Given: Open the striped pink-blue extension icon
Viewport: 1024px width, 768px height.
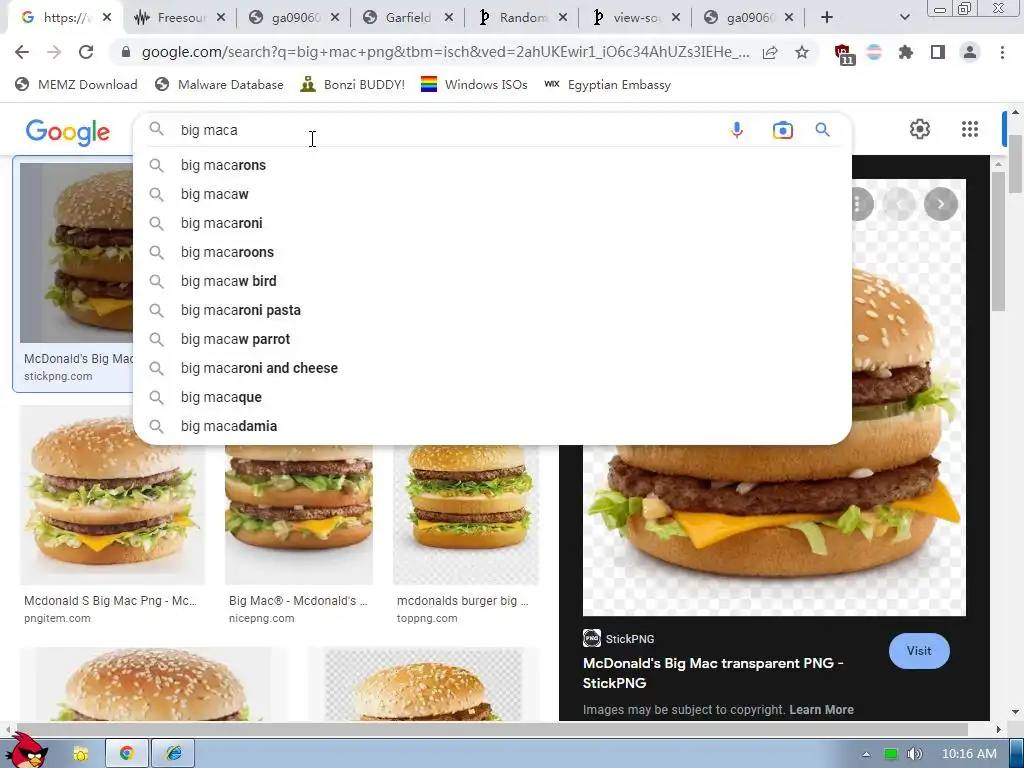Looking at the screenshot, I should 874,52.
